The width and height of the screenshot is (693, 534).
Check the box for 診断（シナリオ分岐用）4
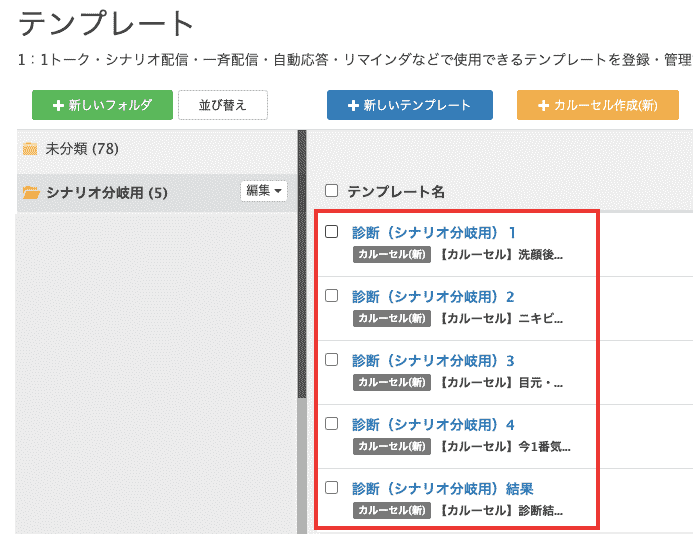coord(332,424)
